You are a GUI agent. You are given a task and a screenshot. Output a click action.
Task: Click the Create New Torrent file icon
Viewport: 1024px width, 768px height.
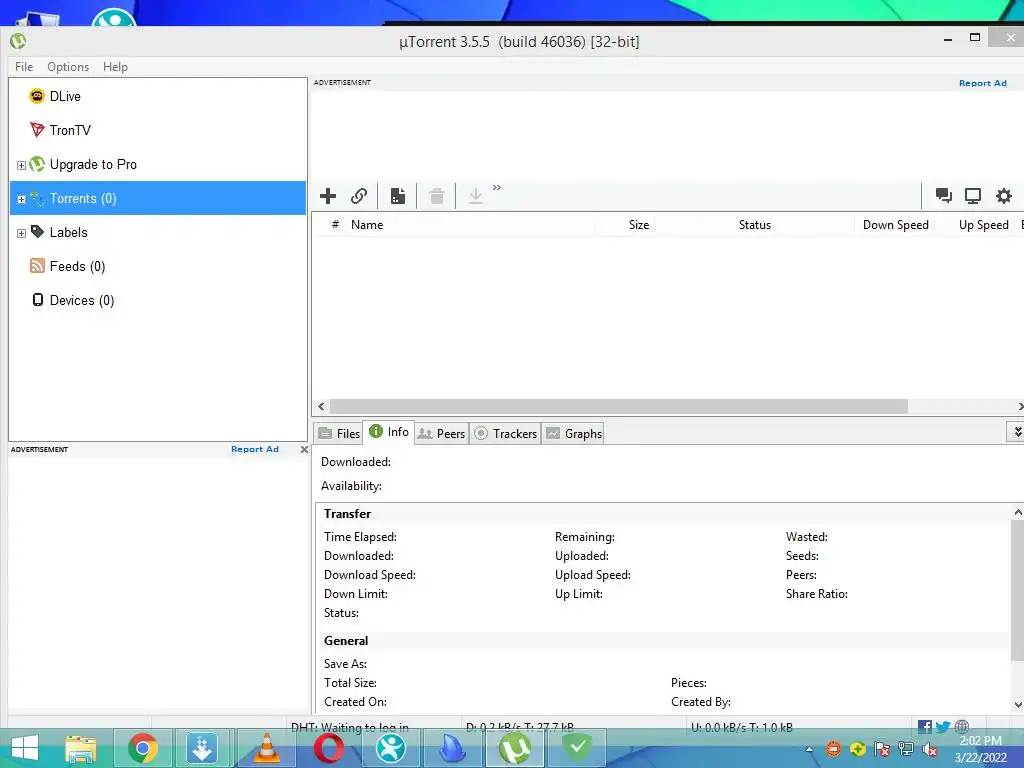tap(398, 196)
